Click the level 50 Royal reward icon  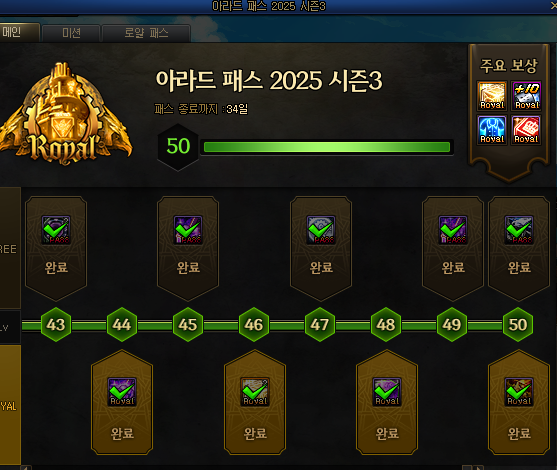coord(519,392)
